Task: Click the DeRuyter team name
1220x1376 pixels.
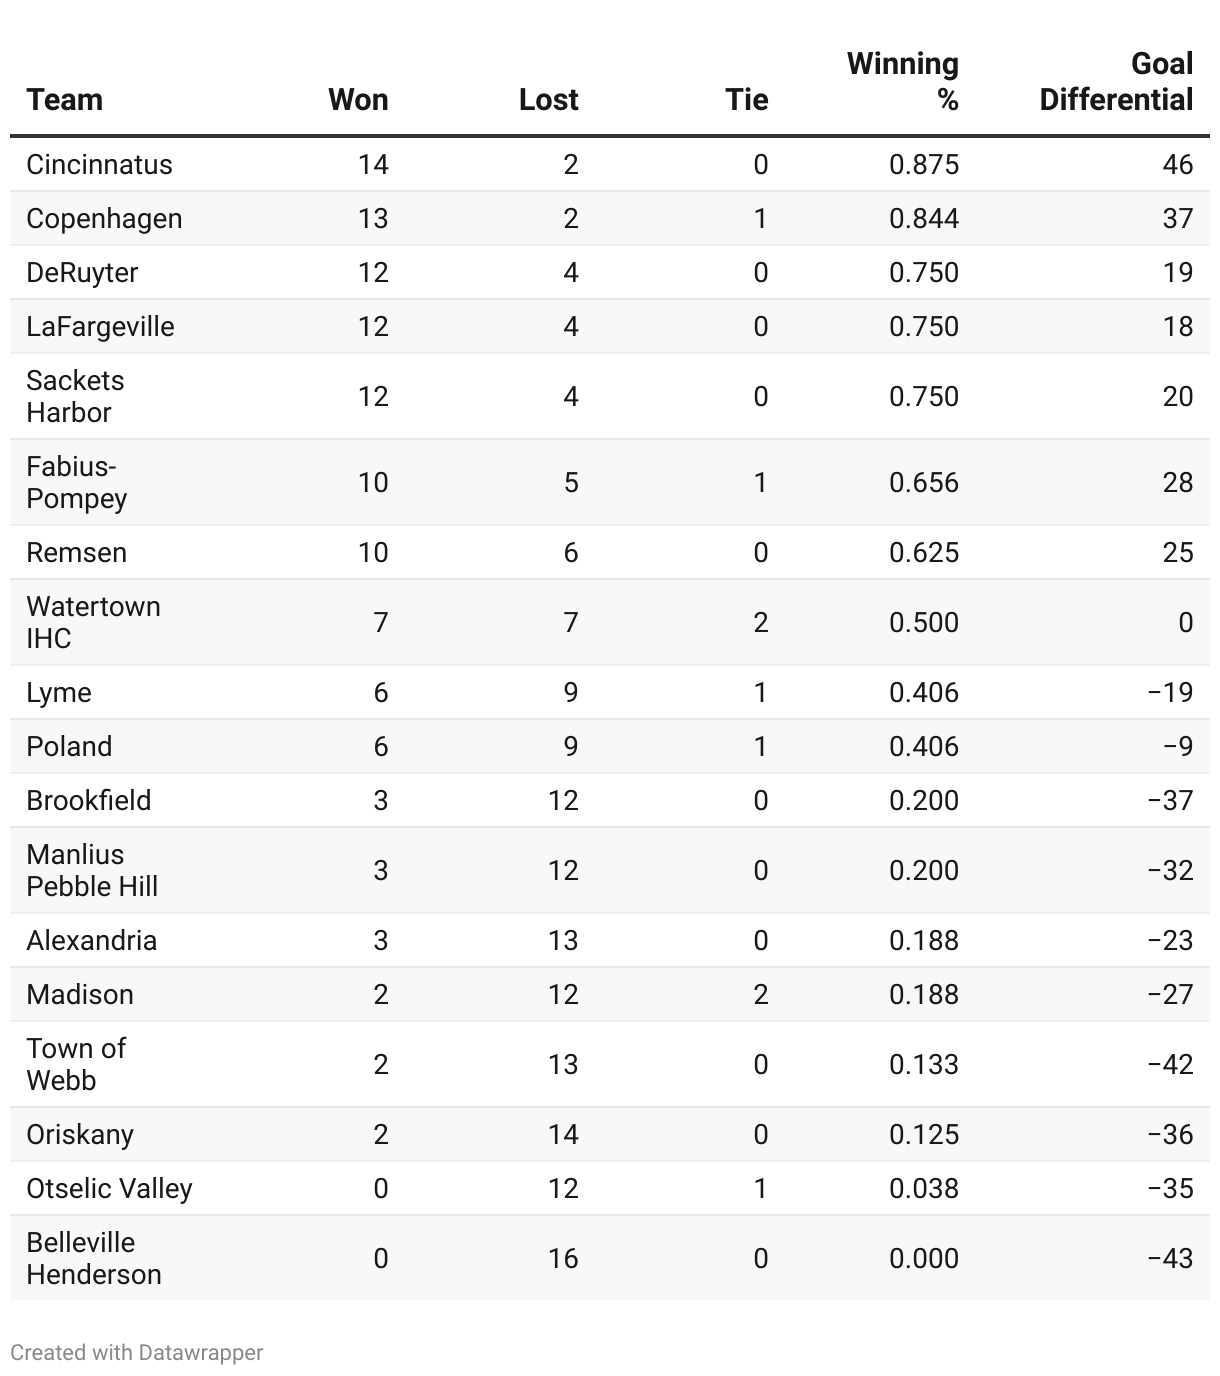Action: pyautogui.click(x=82, y=272)
